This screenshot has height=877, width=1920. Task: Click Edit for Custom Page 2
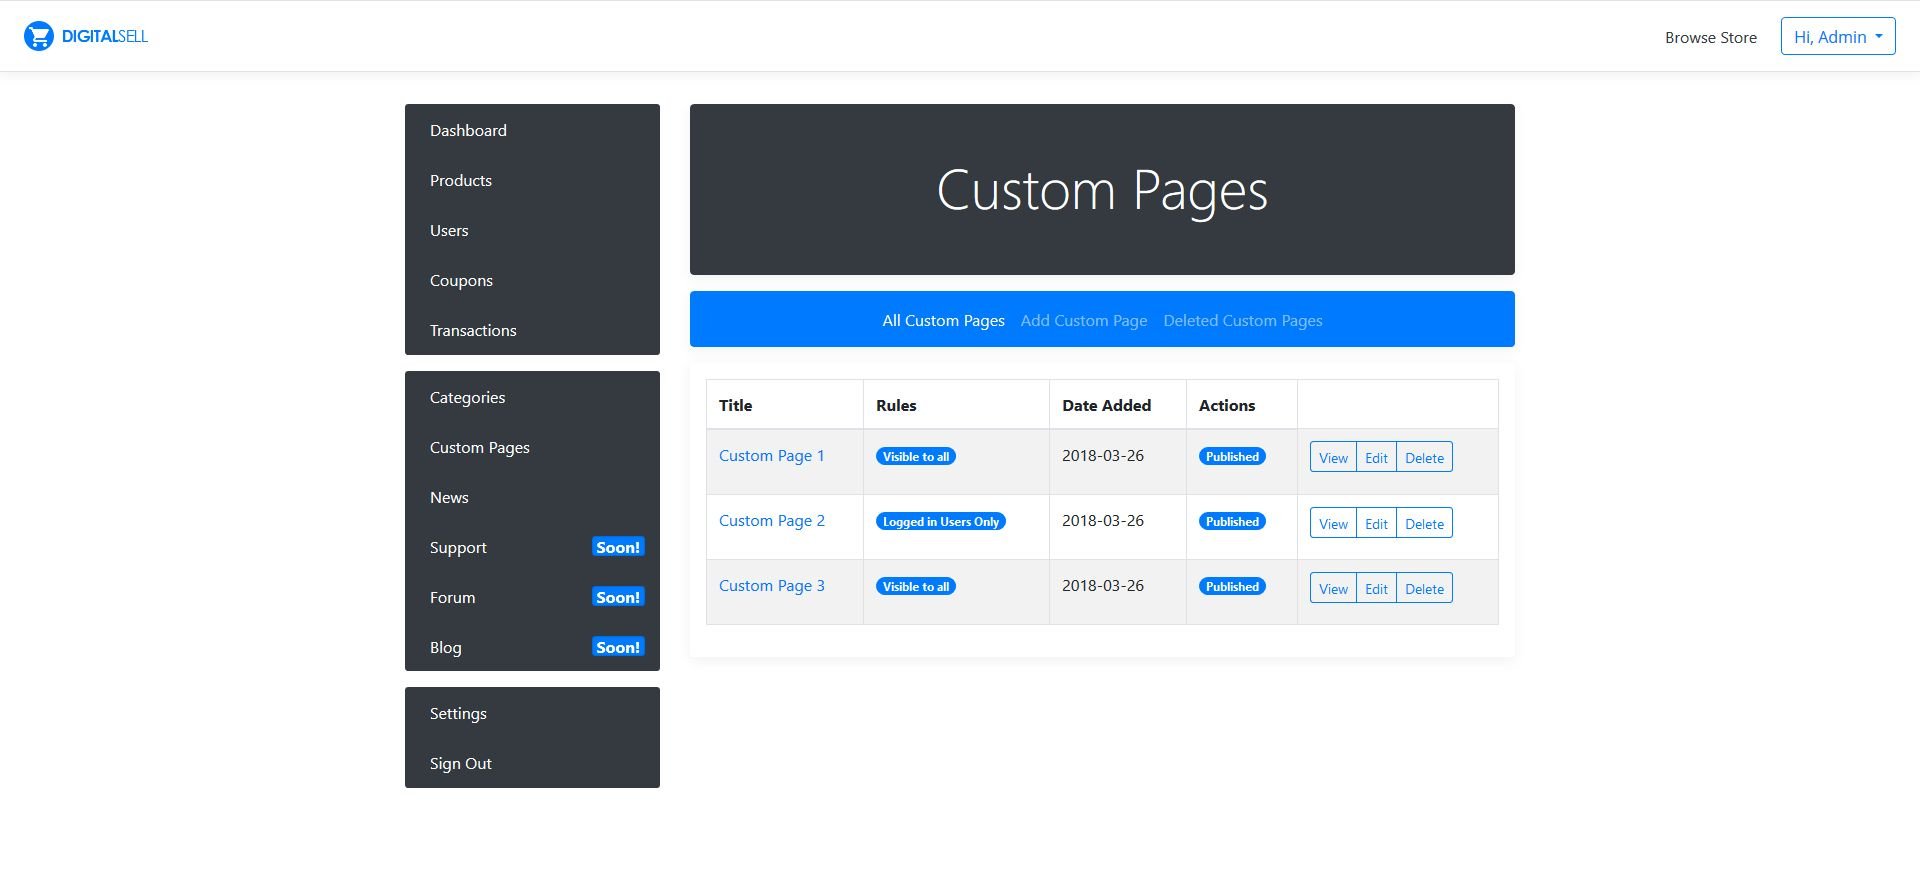click(x=1376, y=523)
